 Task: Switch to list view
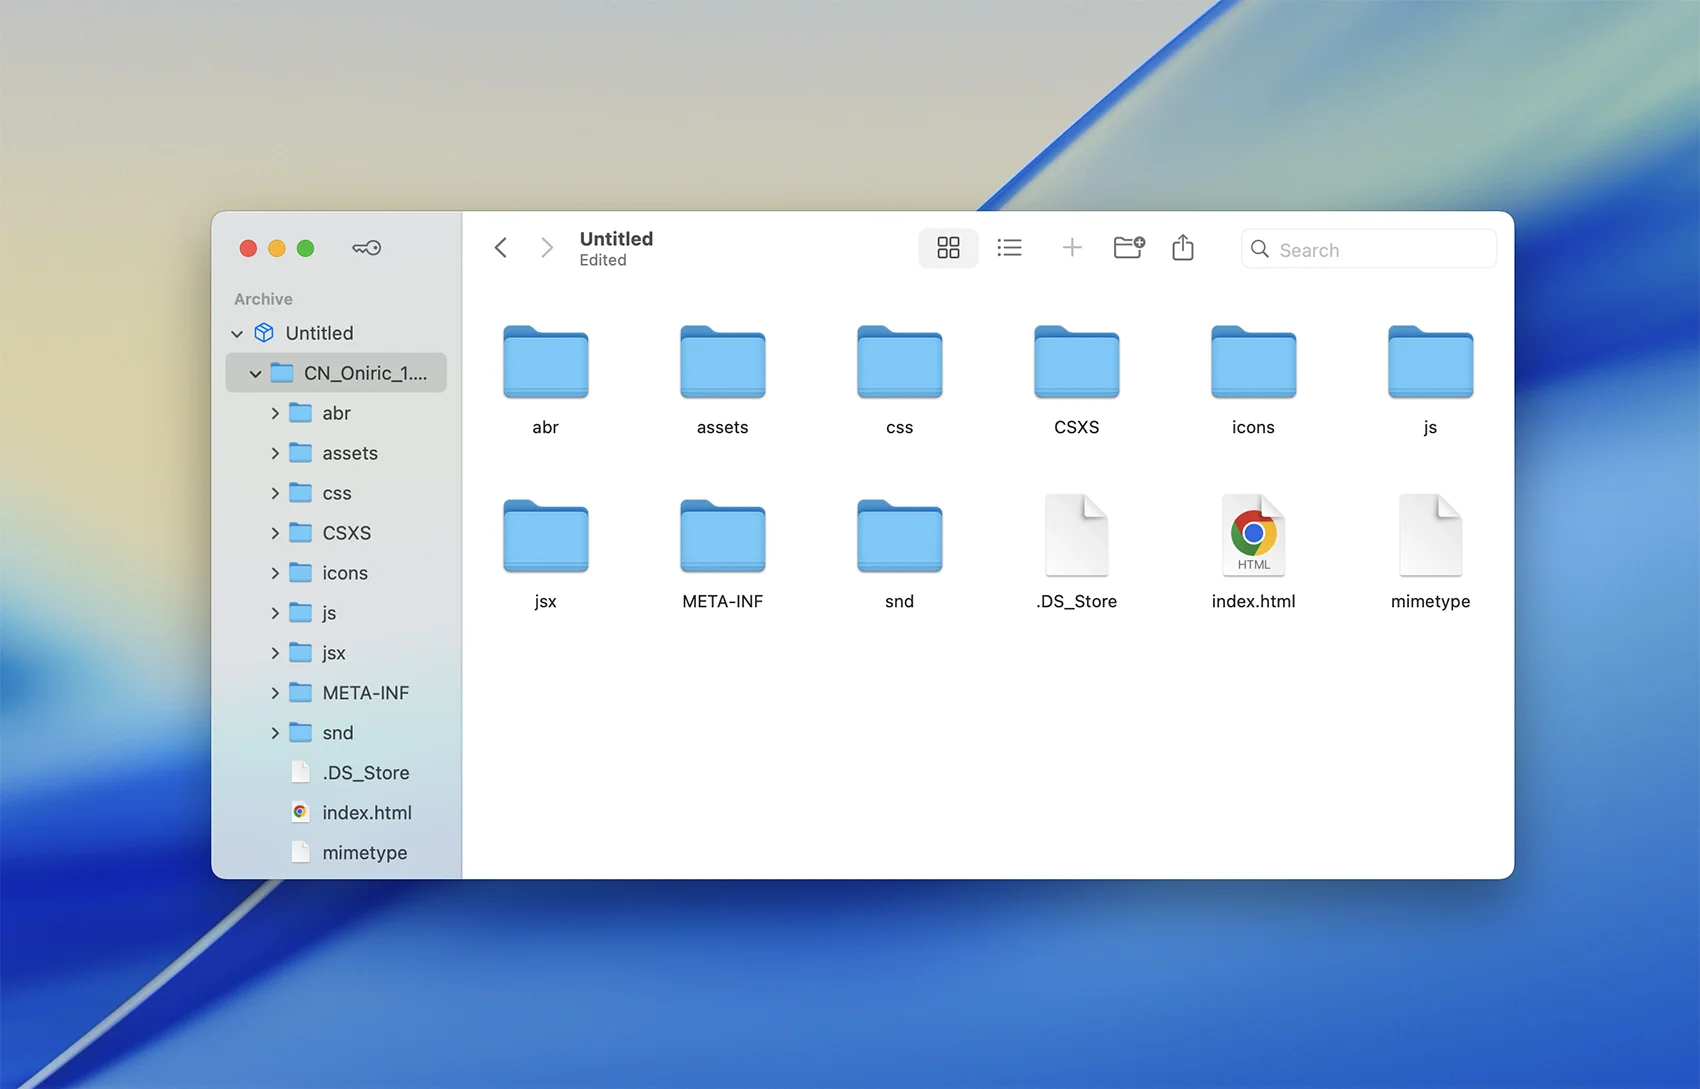click(x=1009, y=248)
